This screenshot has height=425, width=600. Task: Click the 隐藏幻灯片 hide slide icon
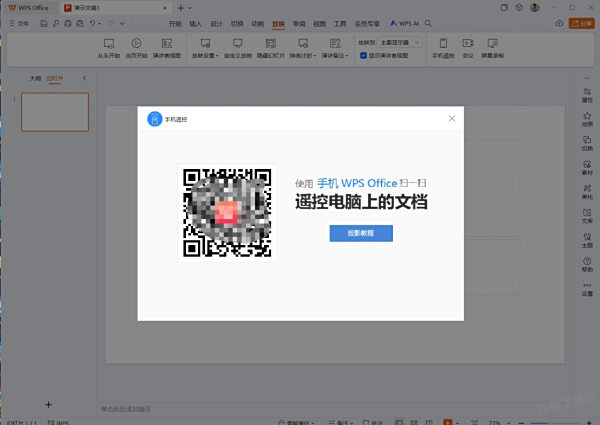tap(271, 43)
